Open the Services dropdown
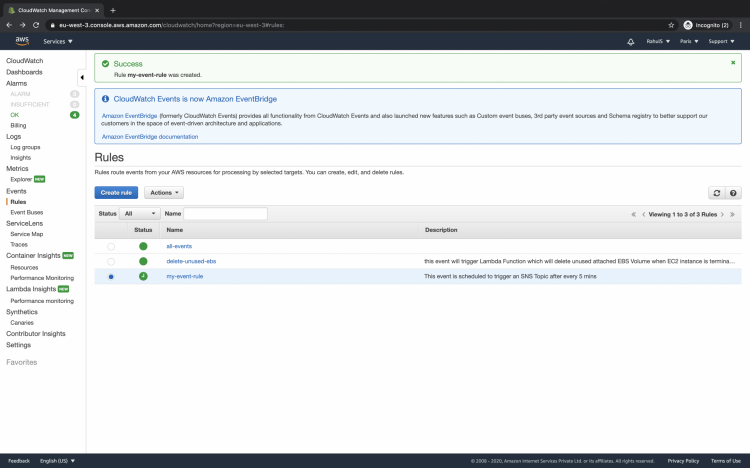 click(58, 42)
